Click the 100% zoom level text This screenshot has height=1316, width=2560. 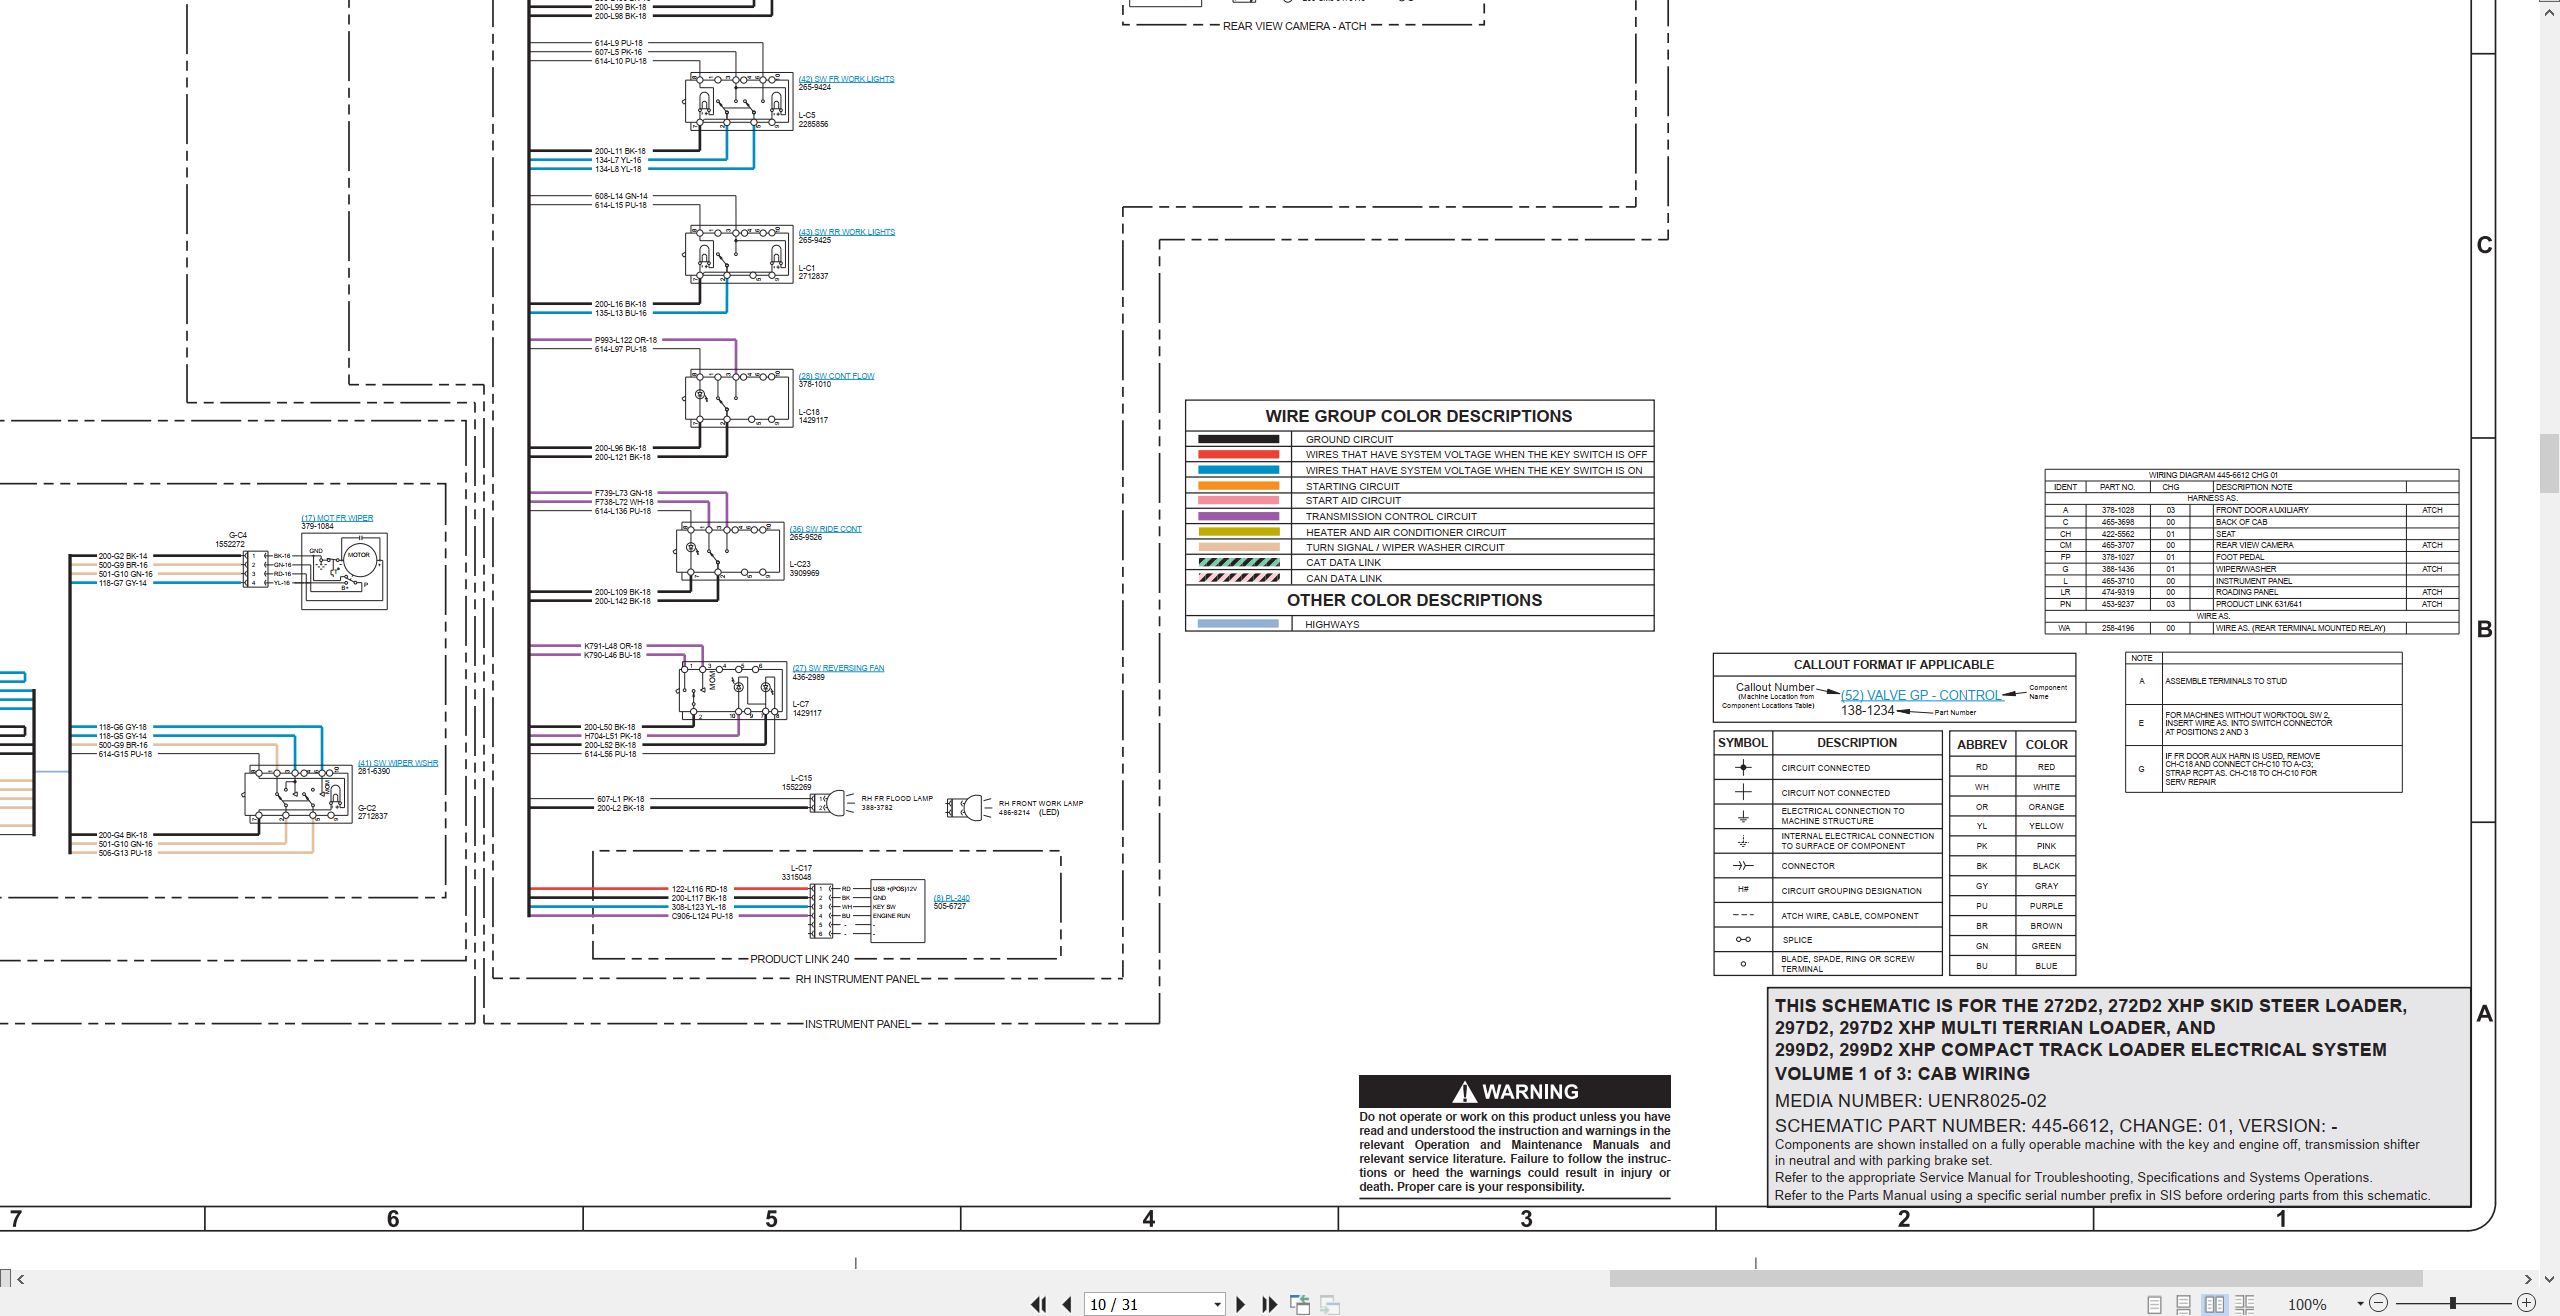(x=2306, y=1304)
